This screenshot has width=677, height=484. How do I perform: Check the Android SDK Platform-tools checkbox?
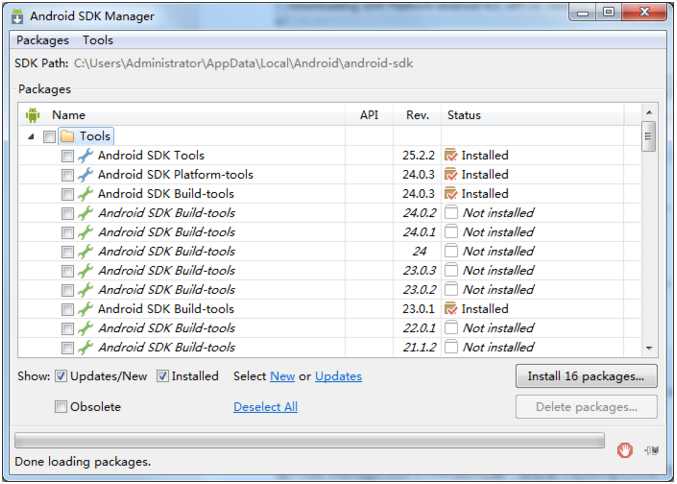[x=67, y=175]
